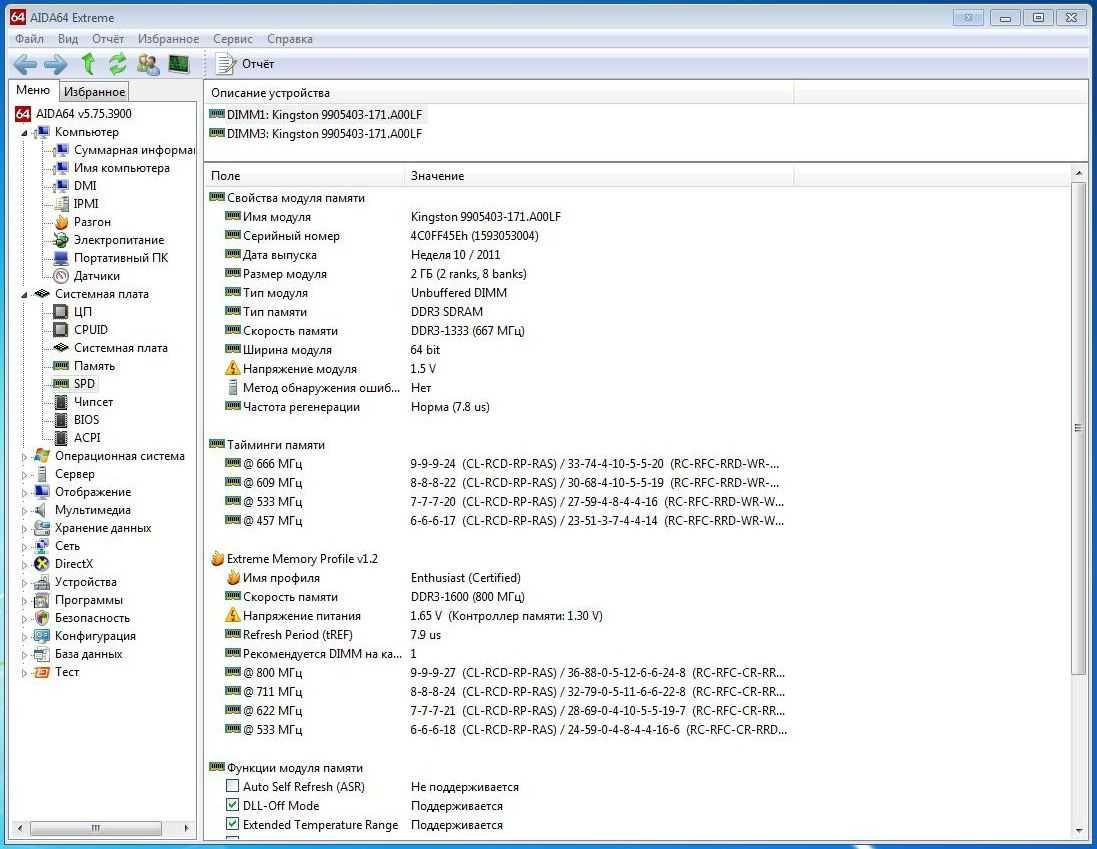This screenshot has width=1097, height=849.
Task: Select the Портативный ПК laptop icon
Action: point(62,258)
